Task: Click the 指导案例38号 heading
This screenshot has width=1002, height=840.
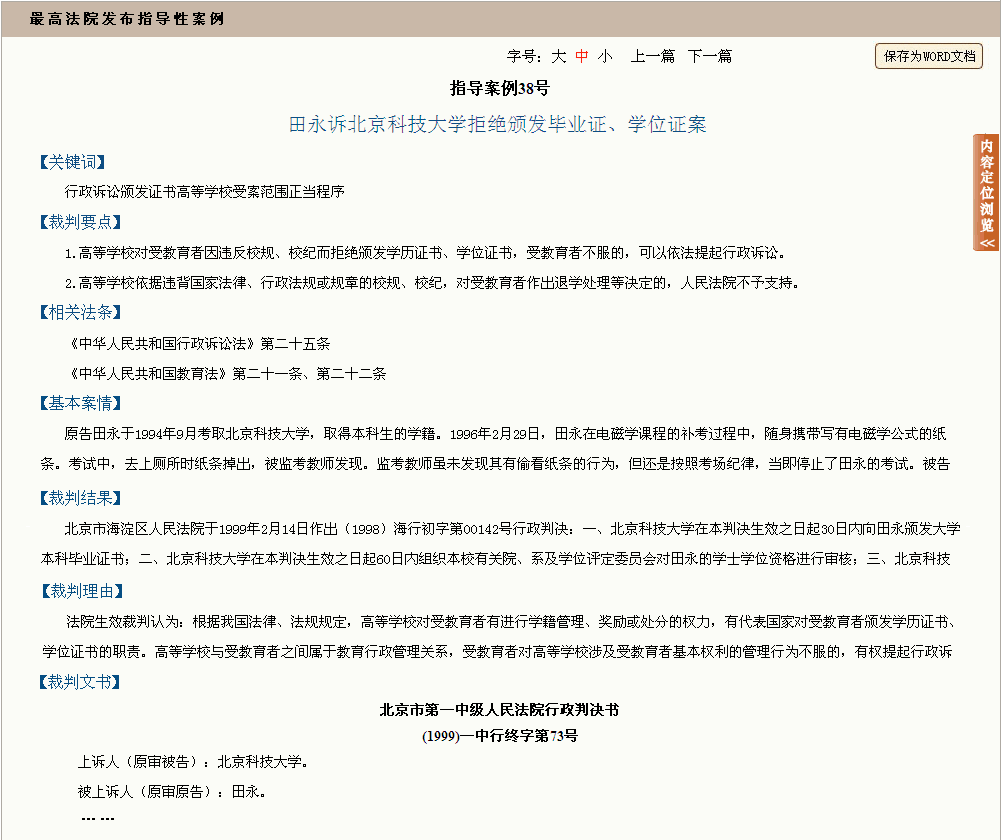Action: (500, 88)
